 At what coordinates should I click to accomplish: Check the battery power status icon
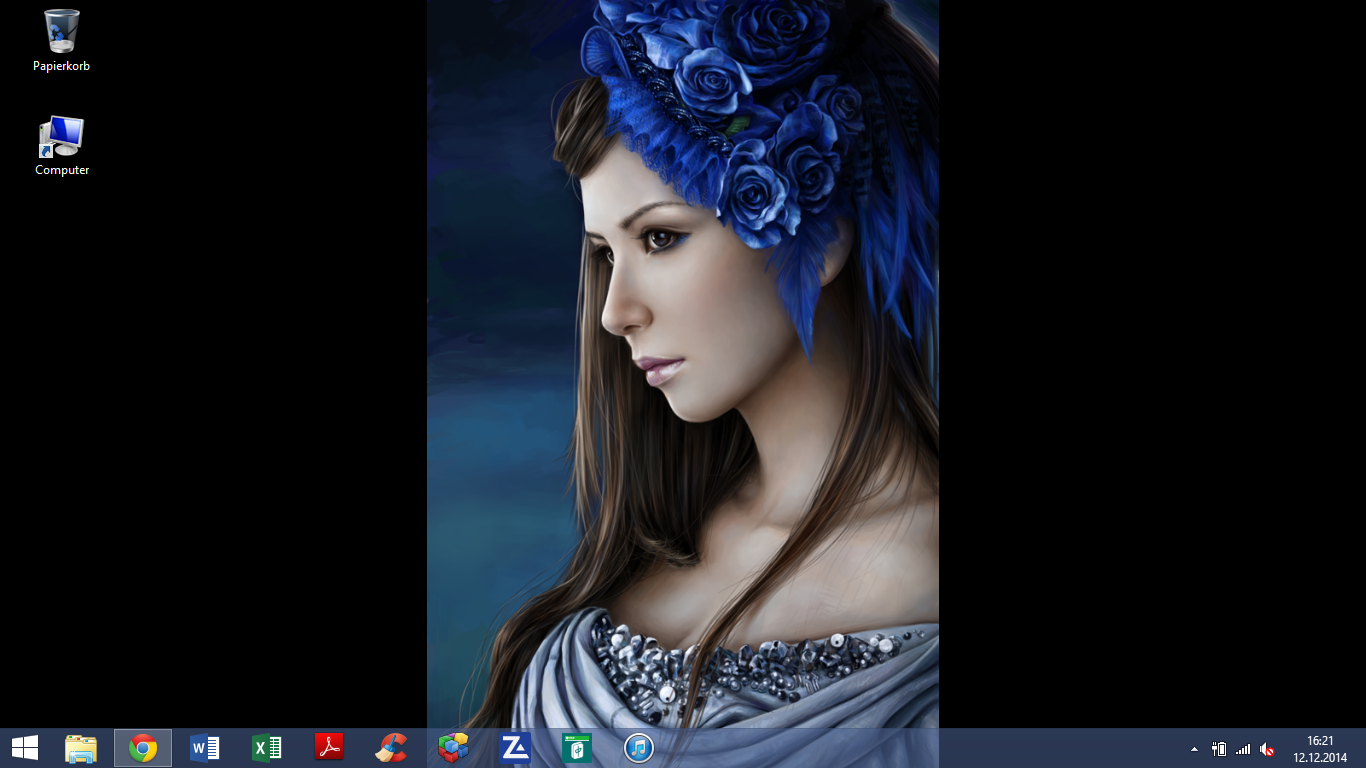(x=1219, y=749)
